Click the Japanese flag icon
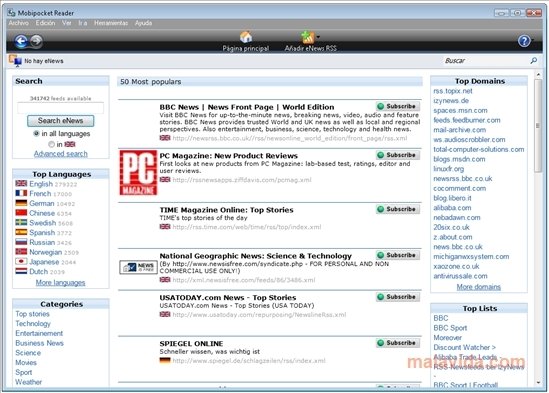Viewport: 549px width, 393px height. tap(21, 261)
